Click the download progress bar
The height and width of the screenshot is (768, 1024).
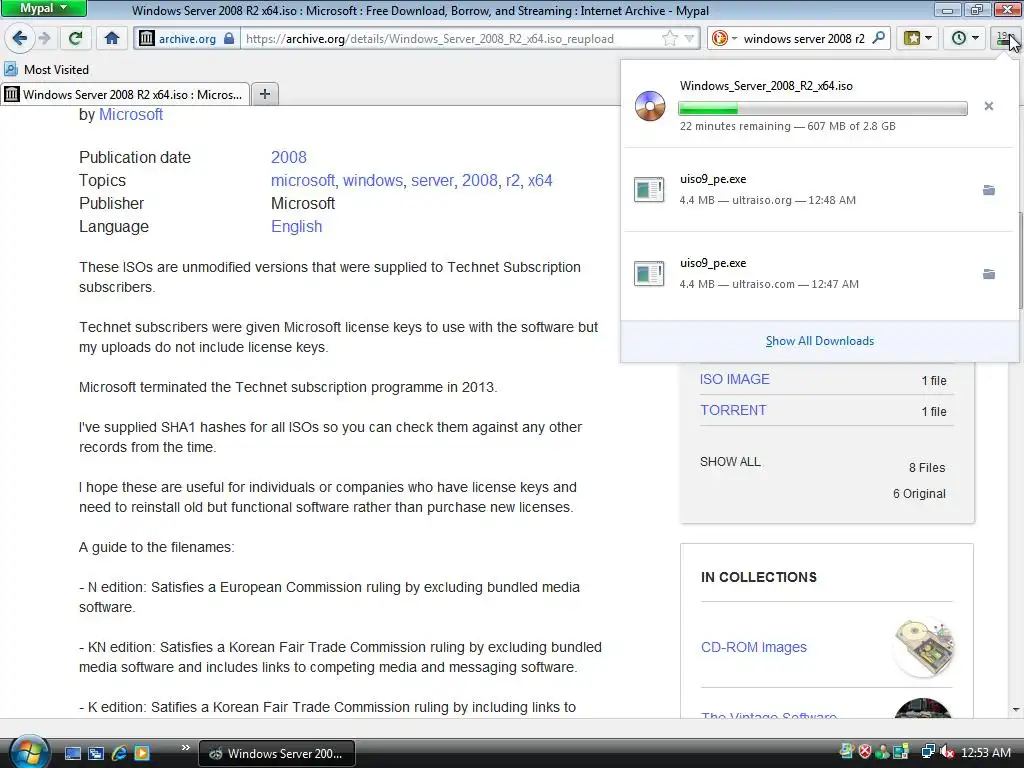pos(823,108)
